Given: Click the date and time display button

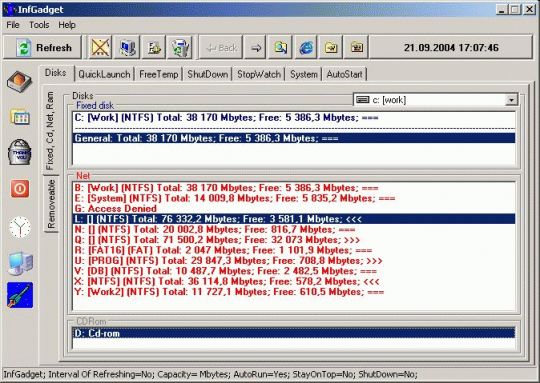Looking at the screenshot, I should [451, 47].
